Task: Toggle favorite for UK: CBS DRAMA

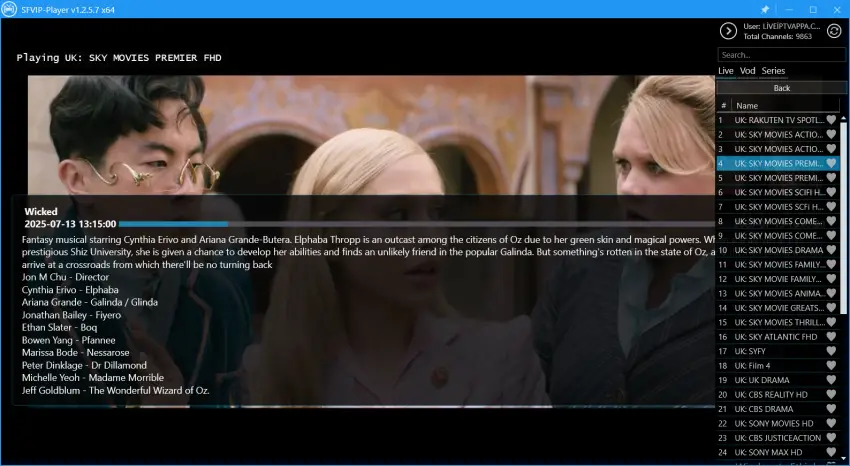Action: coord(831,409)
